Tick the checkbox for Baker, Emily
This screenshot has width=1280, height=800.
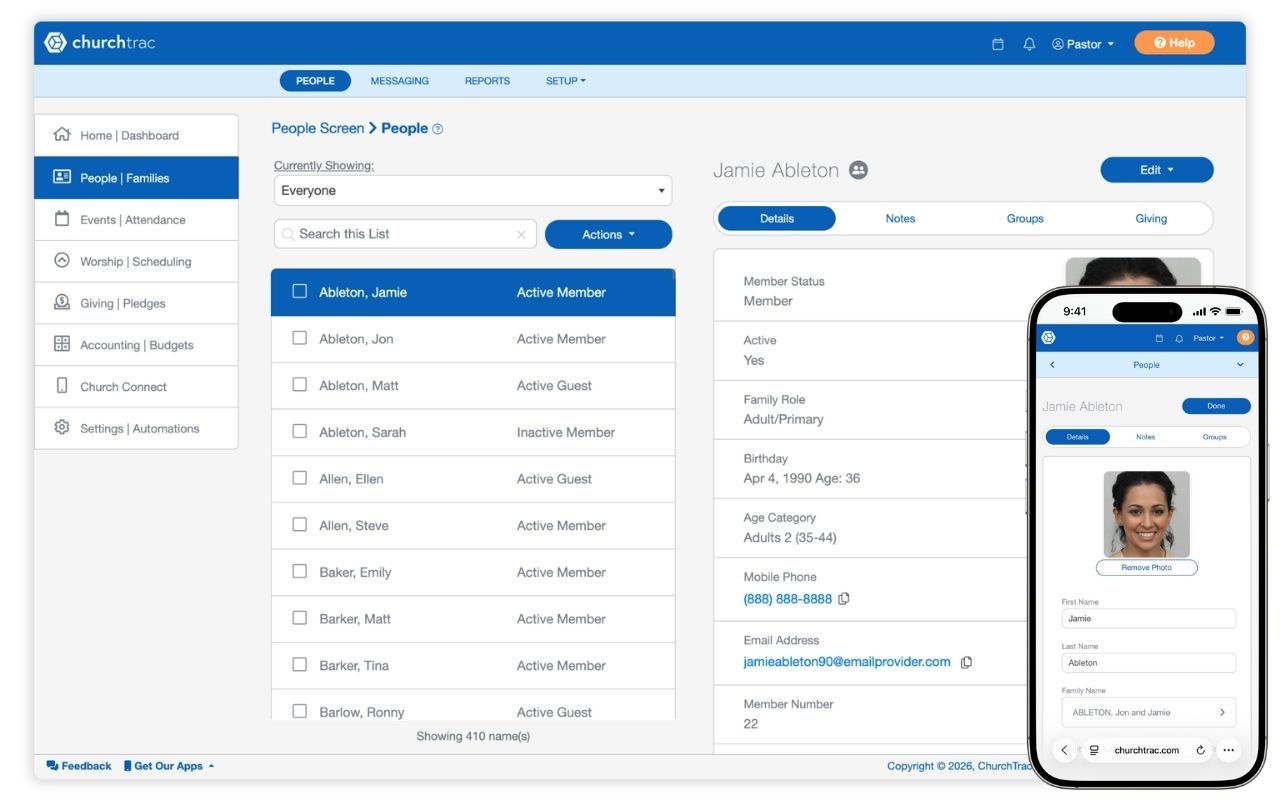tap(299, 571)
